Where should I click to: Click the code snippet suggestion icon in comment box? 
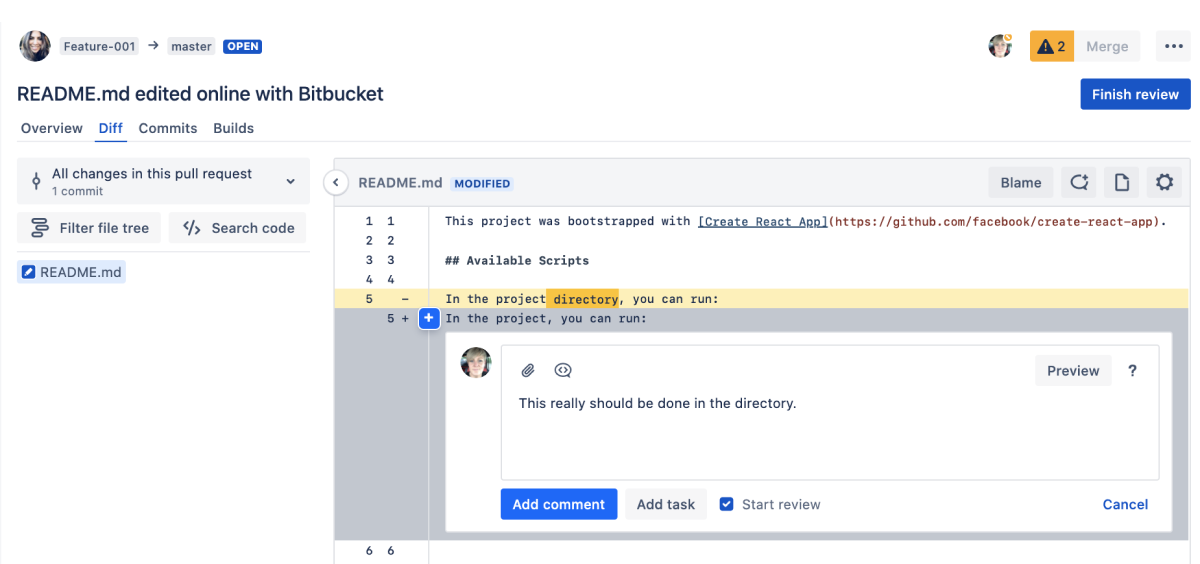pyautogui.click(x=563, y=371)
